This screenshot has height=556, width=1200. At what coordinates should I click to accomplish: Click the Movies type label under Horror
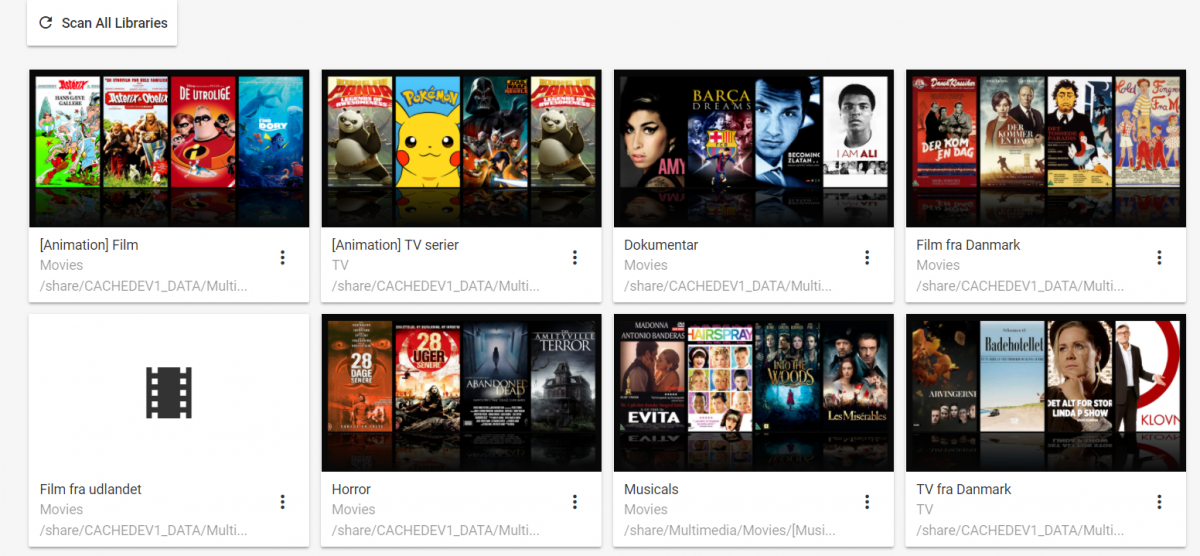click(353, 509)
